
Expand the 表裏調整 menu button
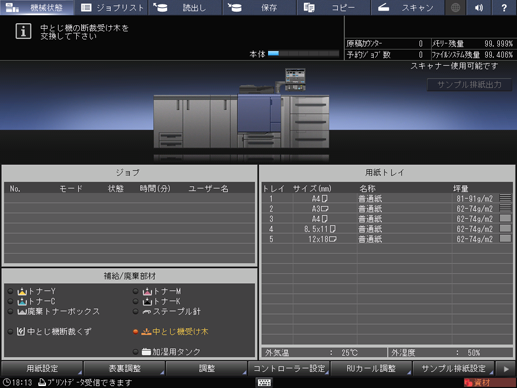(x=124, y=368)
